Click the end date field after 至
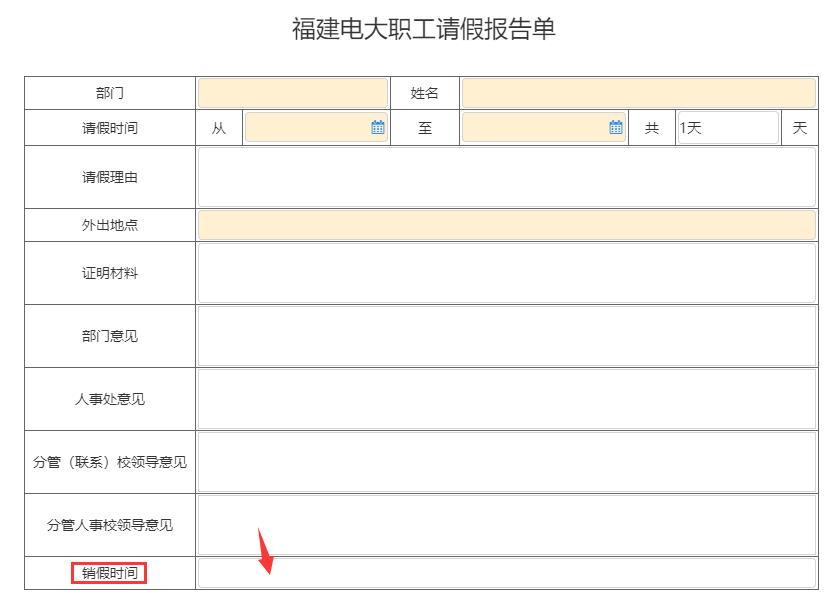This screenshot has width=838, height=593. click(535, 128)
